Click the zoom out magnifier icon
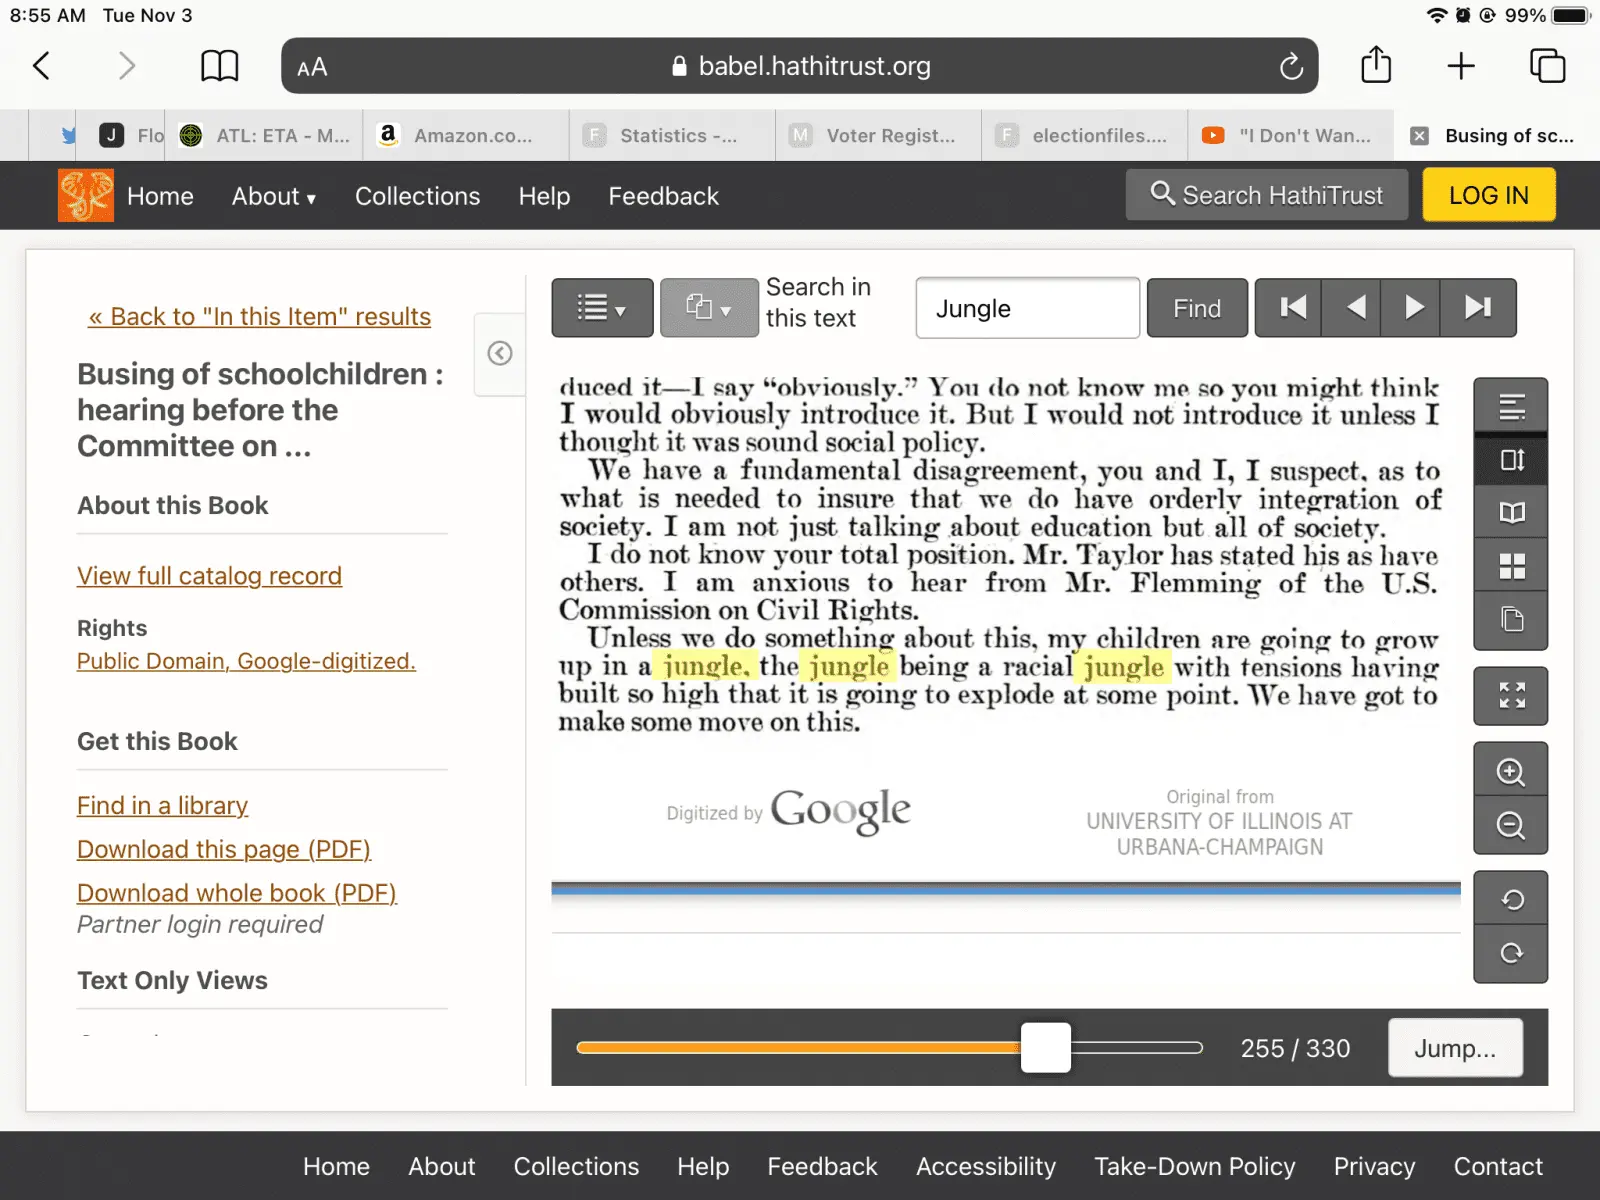 point(1510,825)
